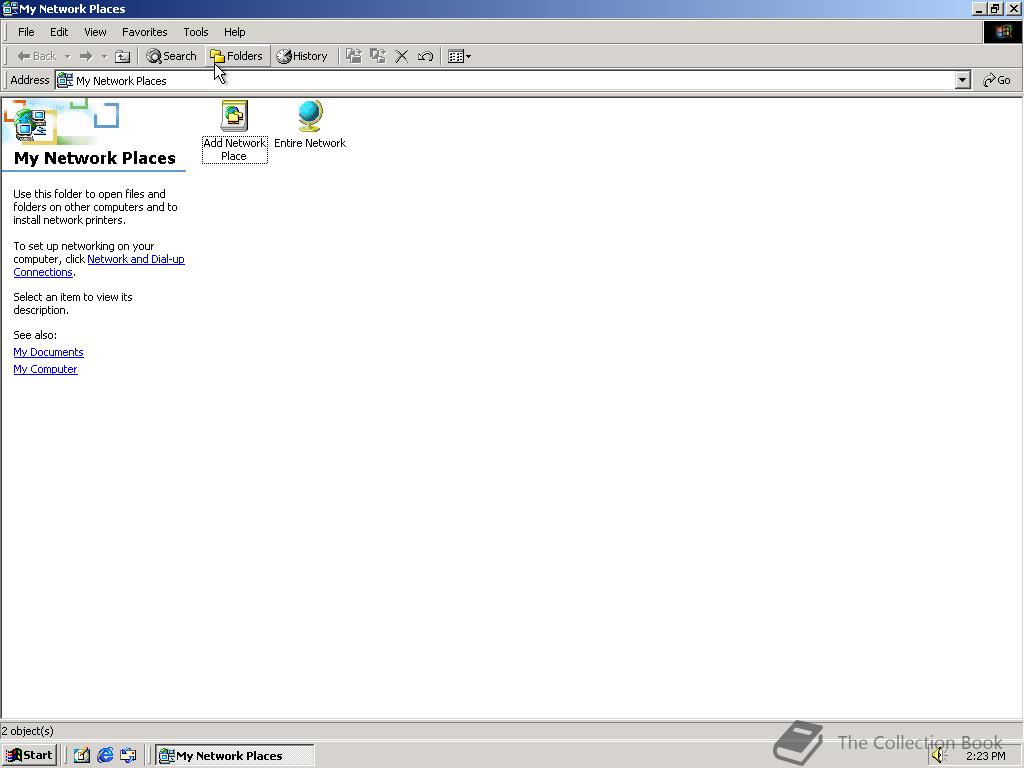Toggle the Folders pane

click(x=236, y=56)
